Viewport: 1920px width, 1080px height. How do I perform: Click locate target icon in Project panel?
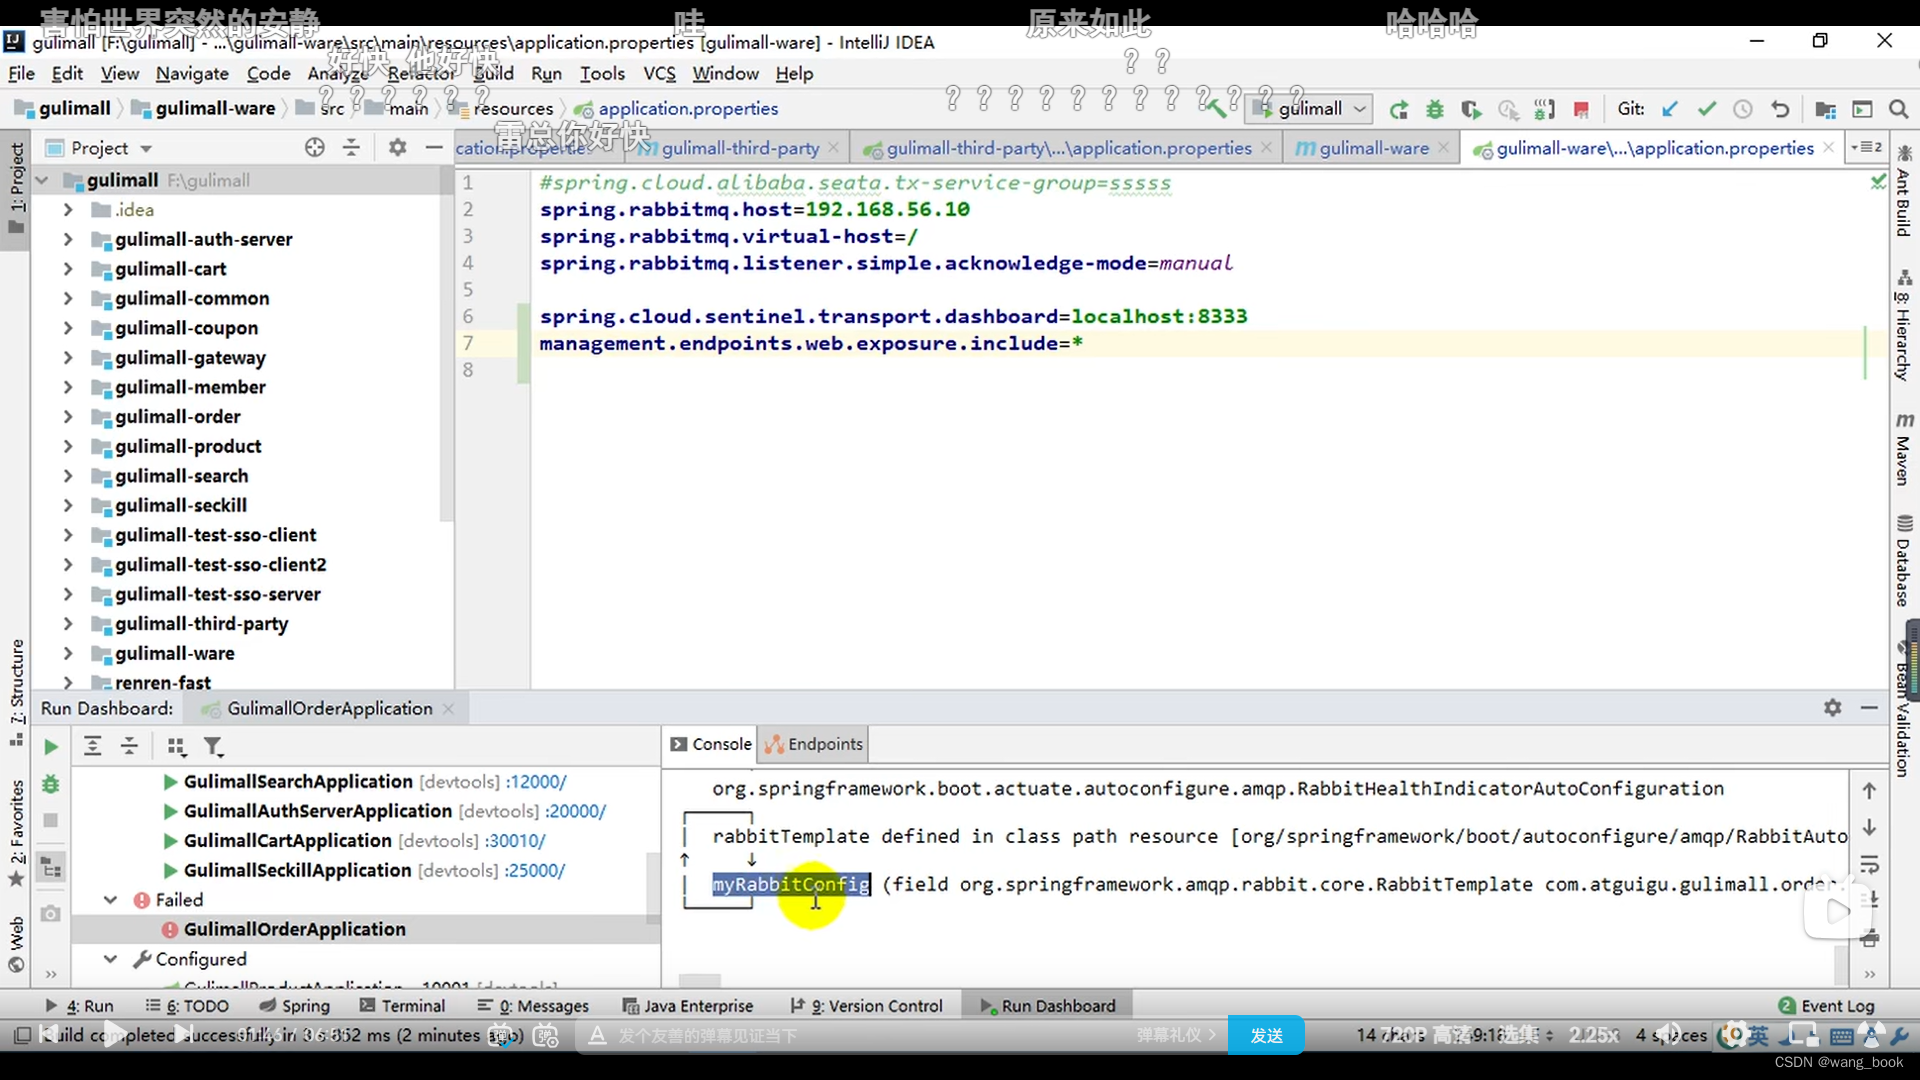(315, 148)
